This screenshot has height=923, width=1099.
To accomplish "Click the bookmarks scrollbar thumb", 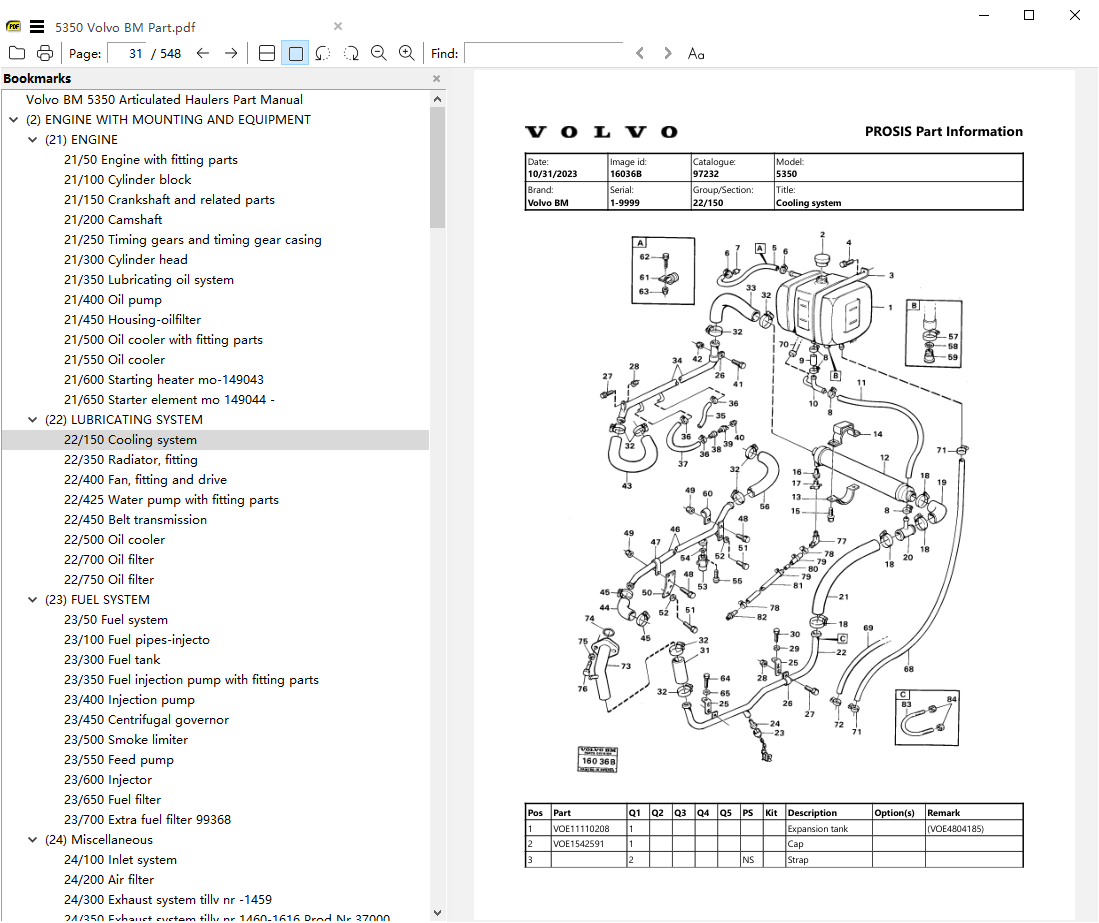I will point(437,168).
